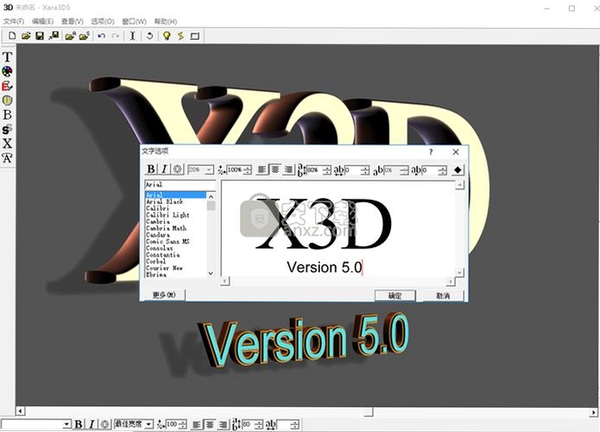Click the Cancel button in the text dialog
The height and width of the screenshot is (432, 600).
pos(443,295)
